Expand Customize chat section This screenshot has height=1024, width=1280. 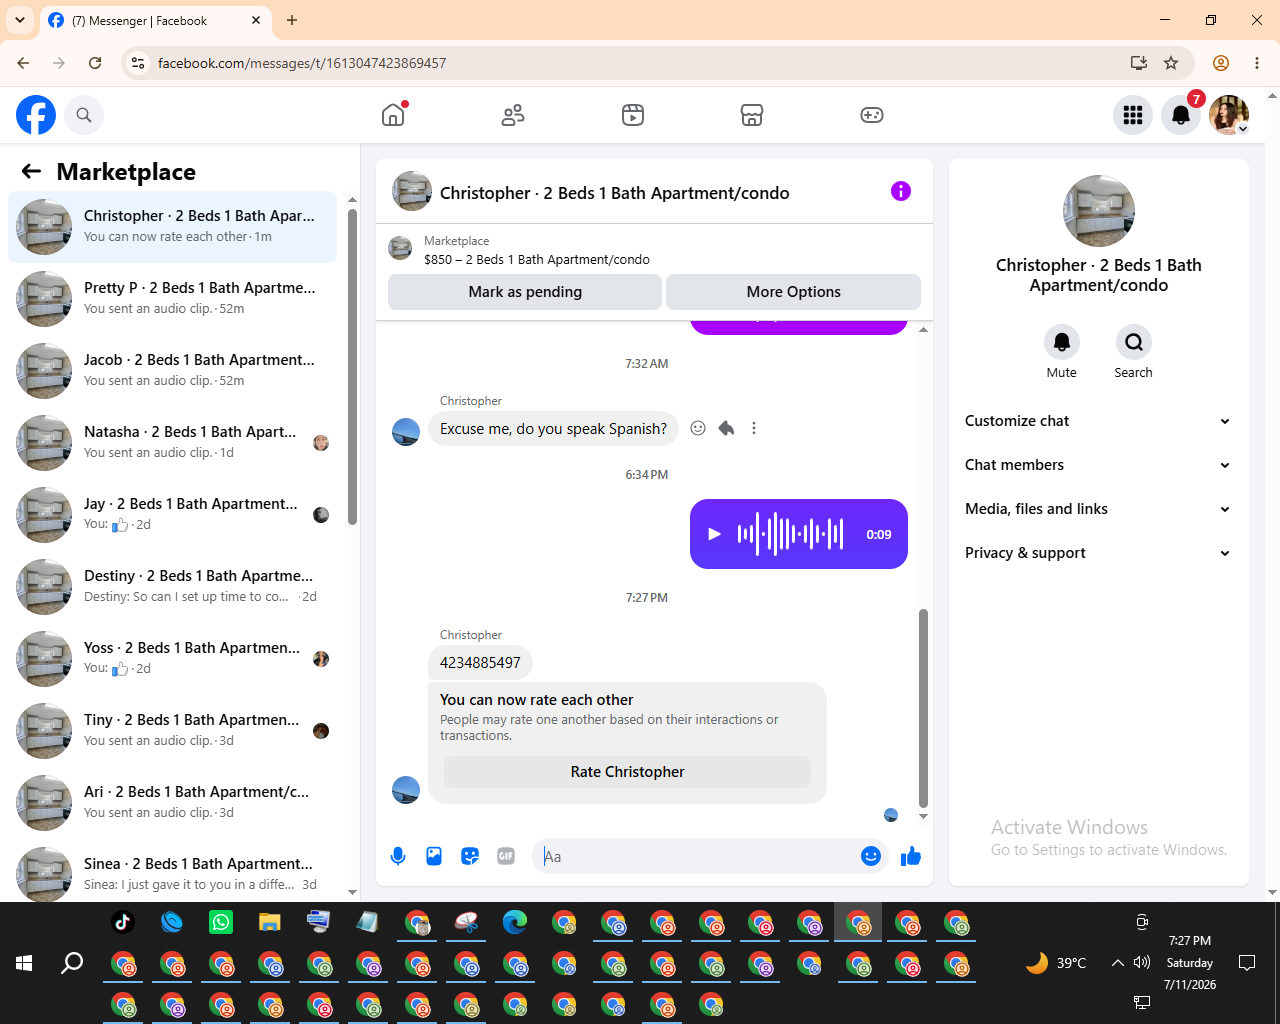(x=1098, y=421)
